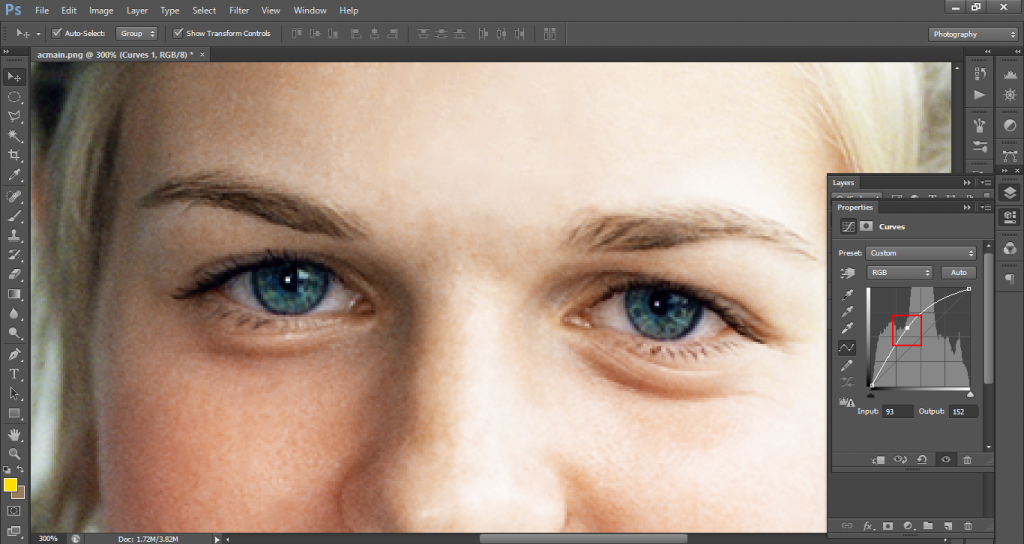Select the Path Selection tool
The image size is (1024, 544).
(x=14, y=394)
